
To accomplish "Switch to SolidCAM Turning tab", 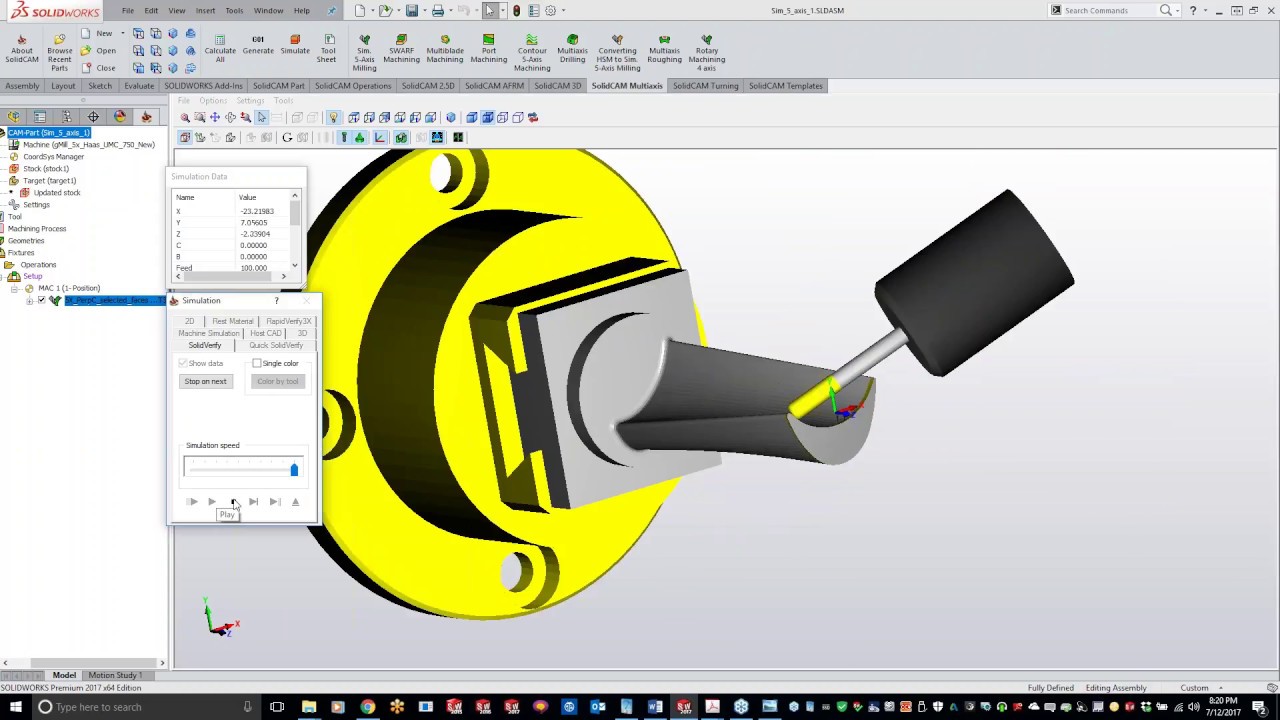I will point(705,86).
